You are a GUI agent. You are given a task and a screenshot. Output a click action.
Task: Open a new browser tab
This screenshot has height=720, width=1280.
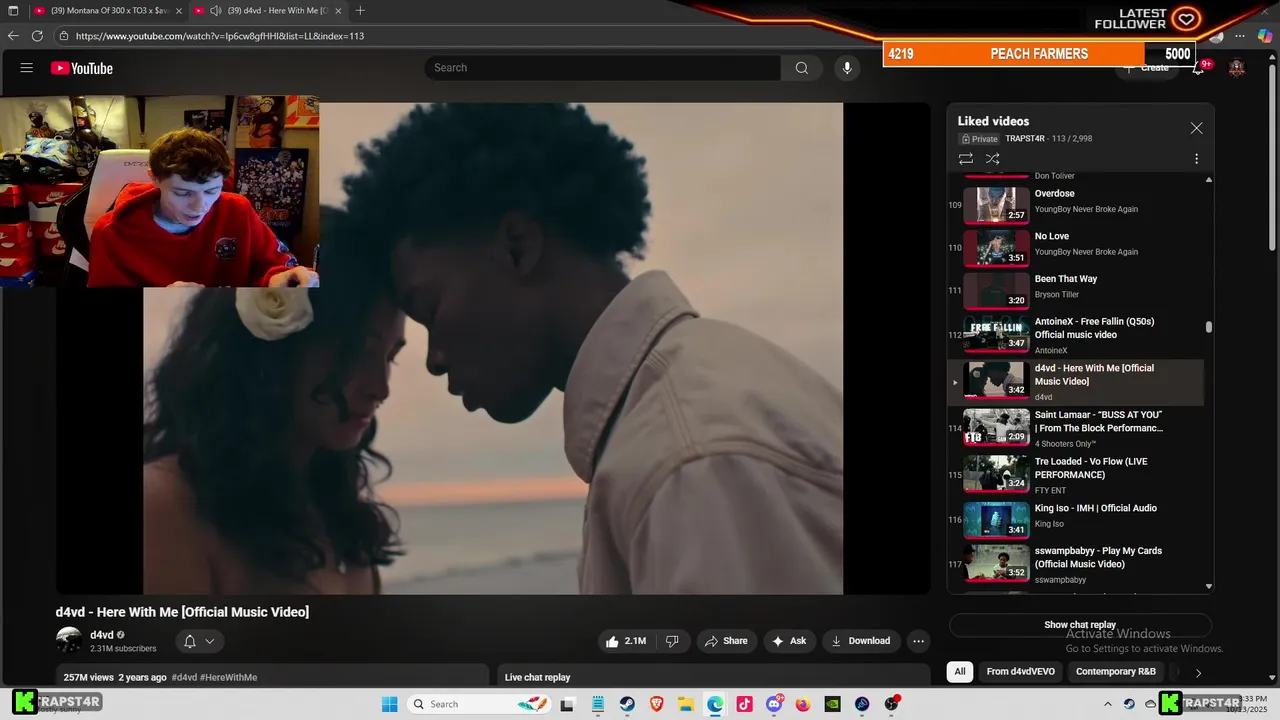pyautogui.click(x=360, y=10)
